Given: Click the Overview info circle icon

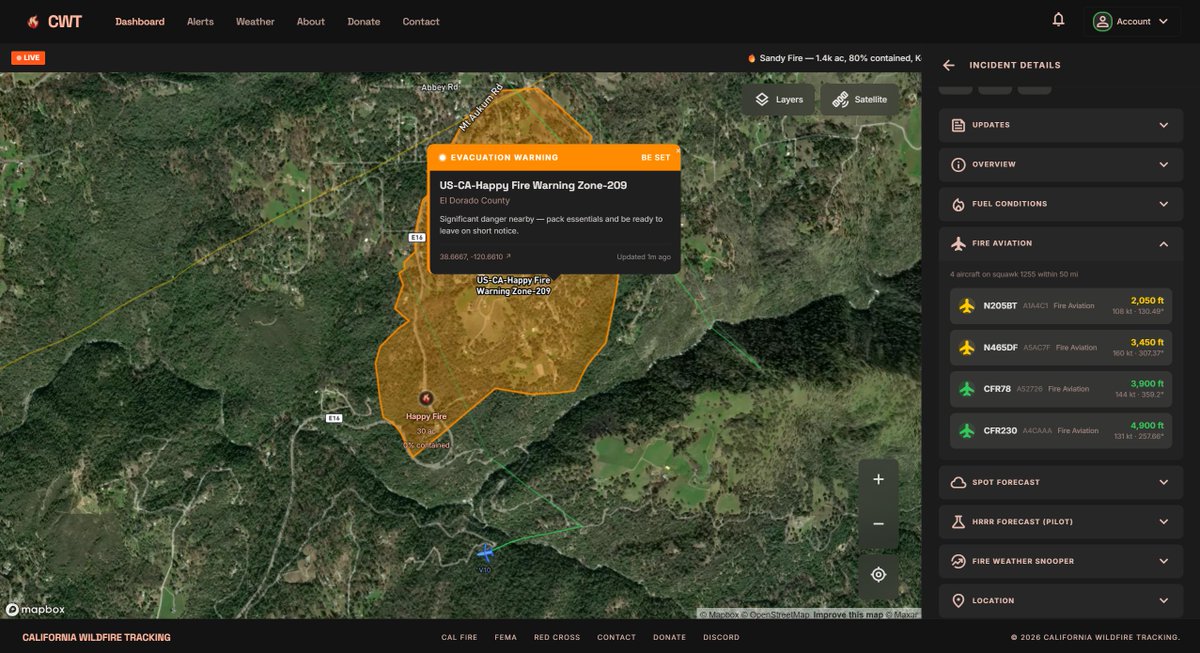Looking at the screenshot, I should tap(958, 164).
